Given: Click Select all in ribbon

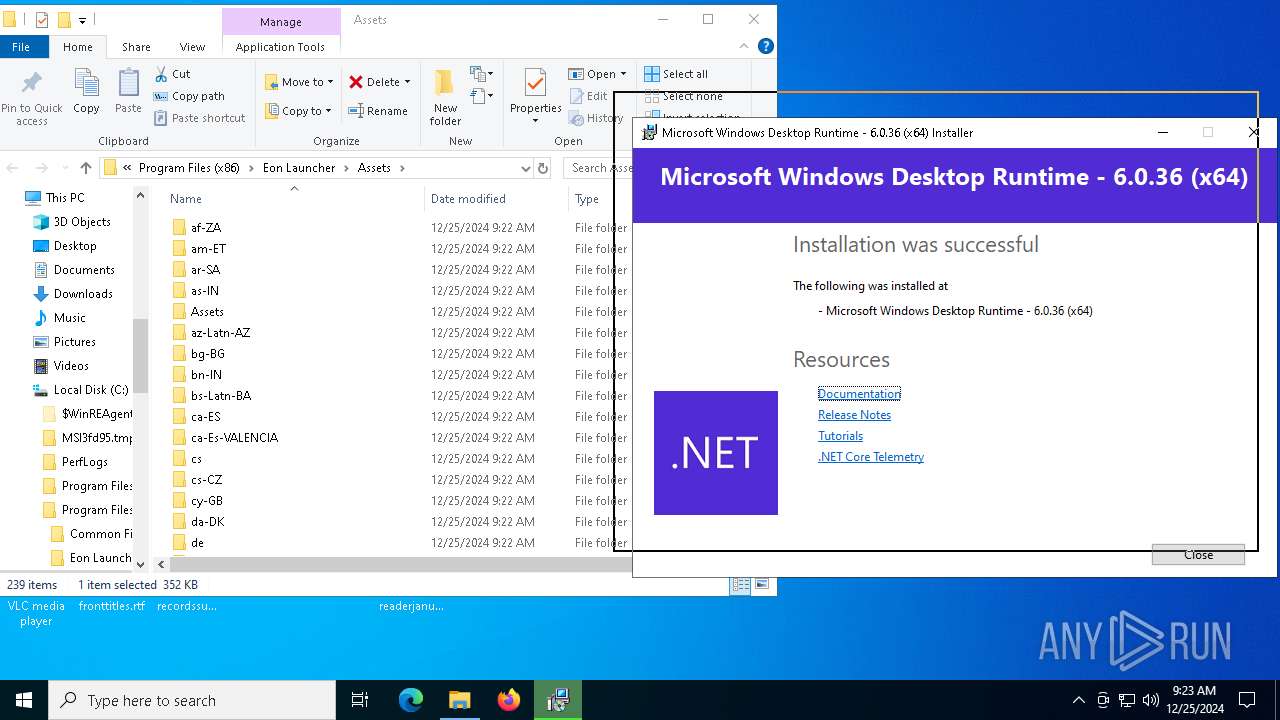Looking at the screenshot, I should pos(676,74).
